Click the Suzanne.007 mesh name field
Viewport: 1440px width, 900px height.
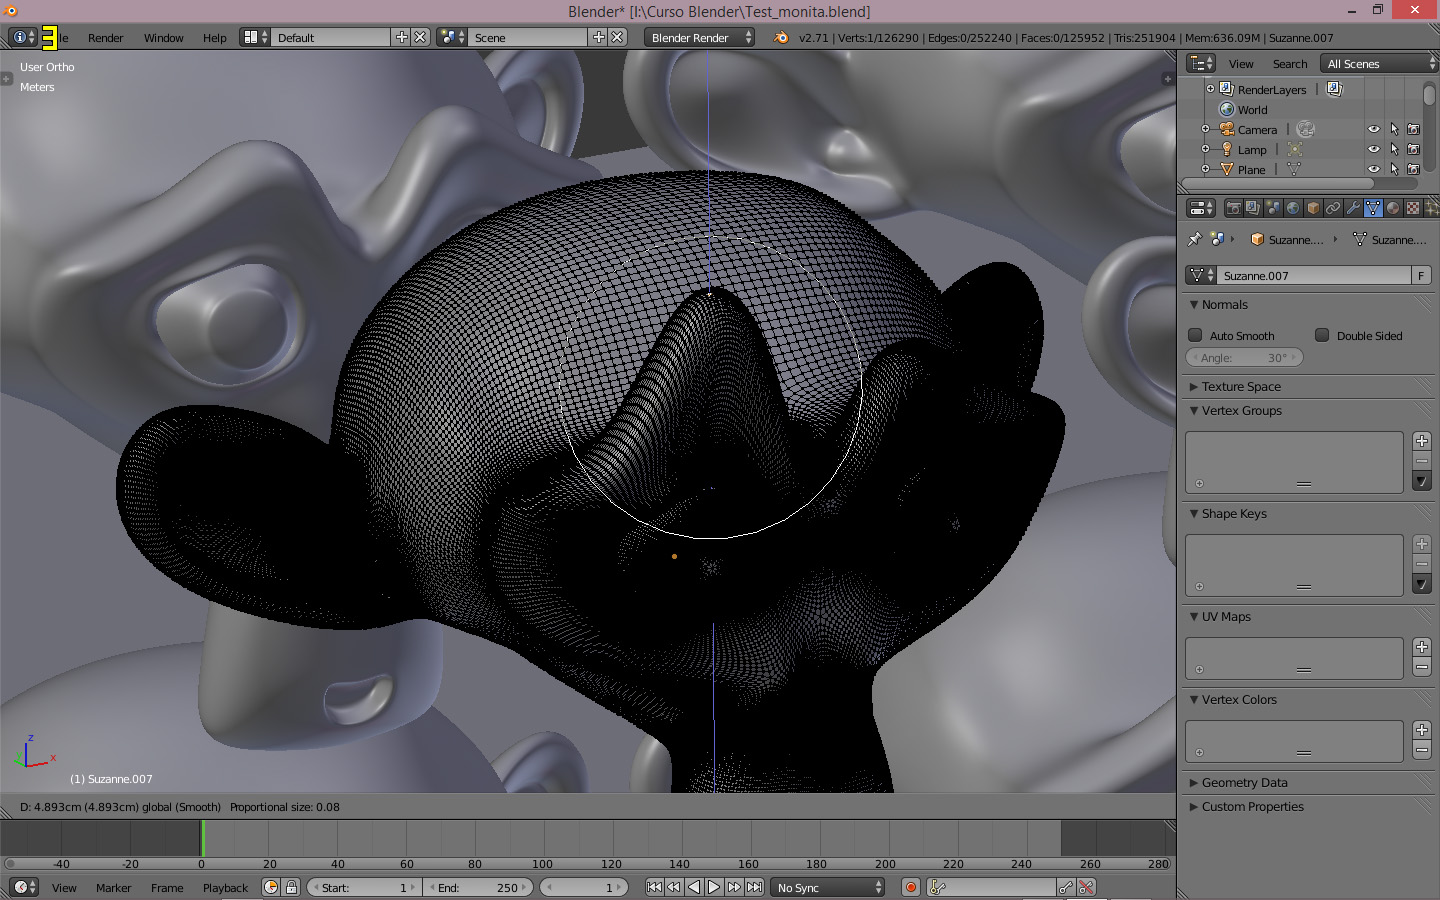(1314, 275)
